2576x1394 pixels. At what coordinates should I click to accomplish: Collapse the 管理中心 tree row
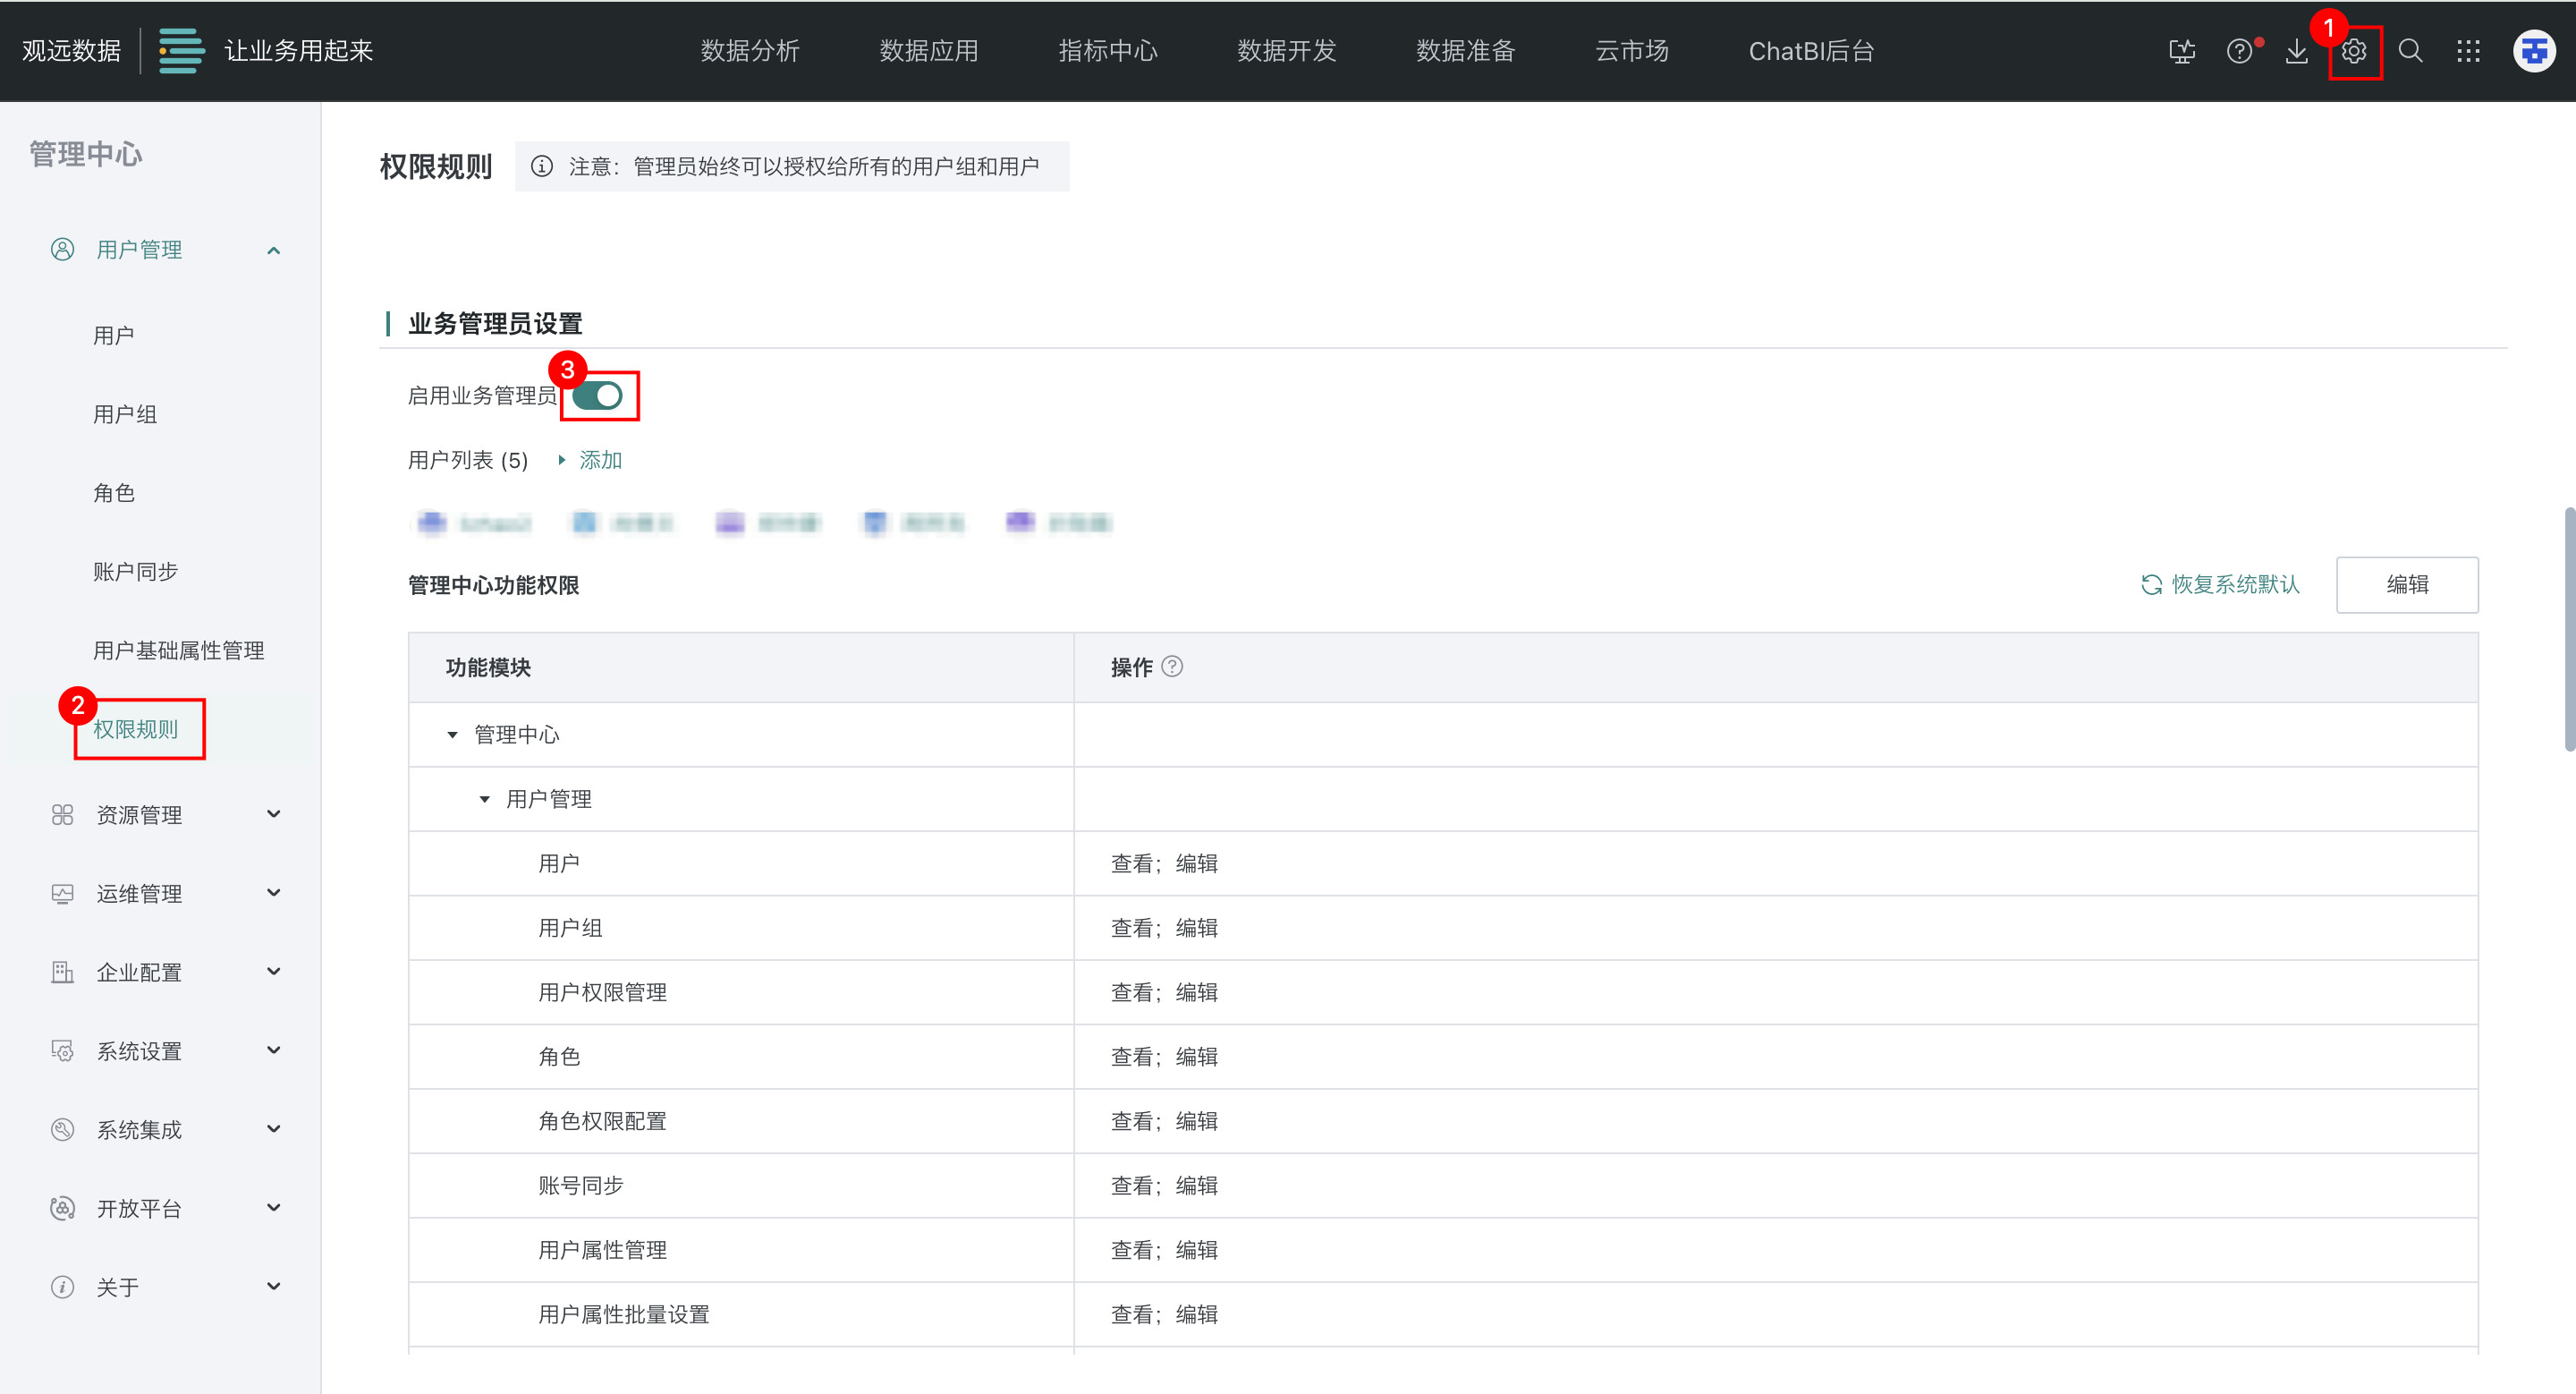click(452, 735)
